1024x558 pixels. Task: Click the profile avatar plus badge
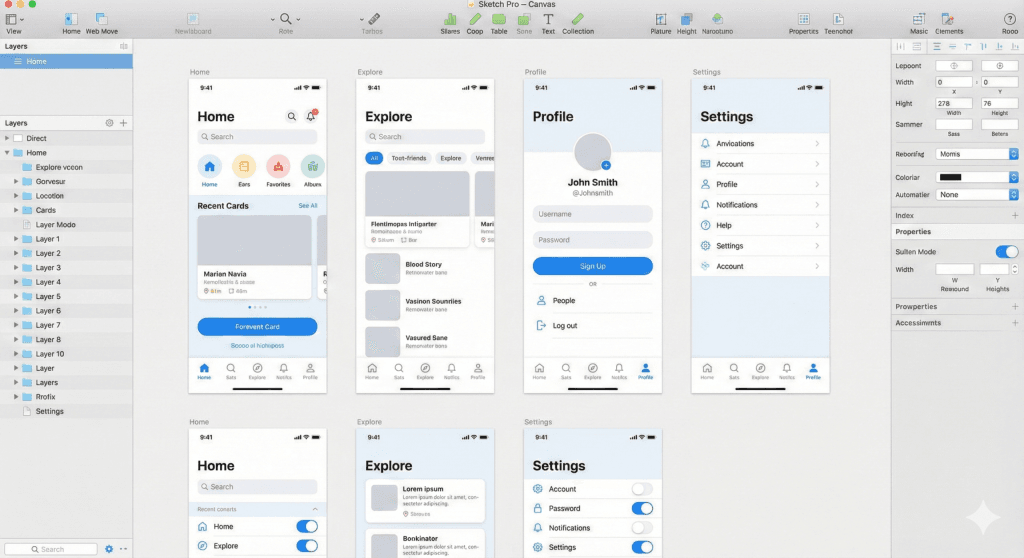[x=606, y=165]
